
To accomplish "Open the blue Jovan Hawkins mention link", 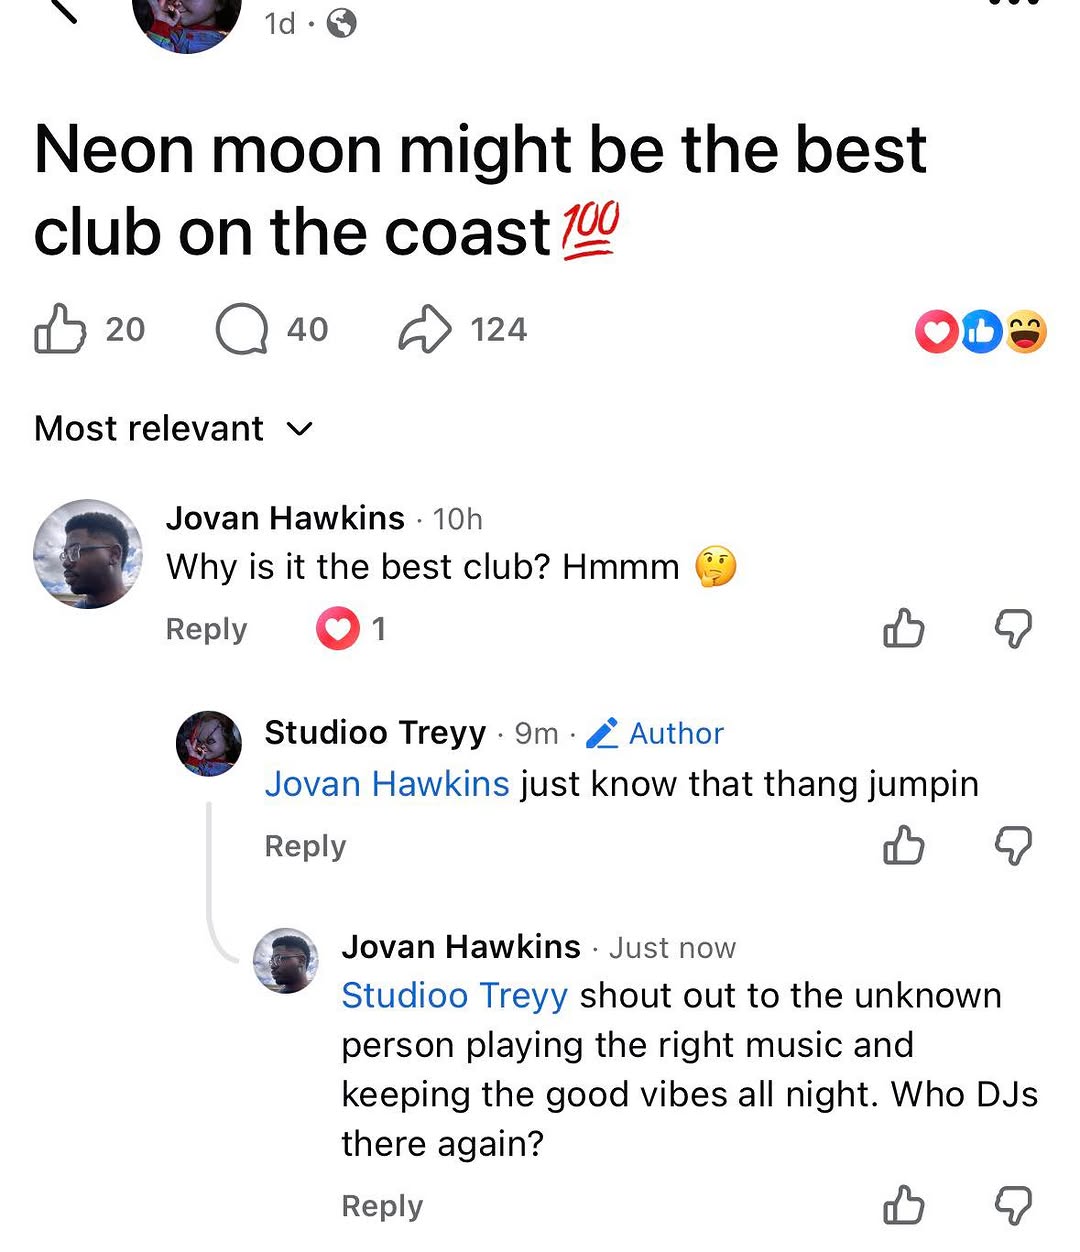I will (x=387, y=784).
